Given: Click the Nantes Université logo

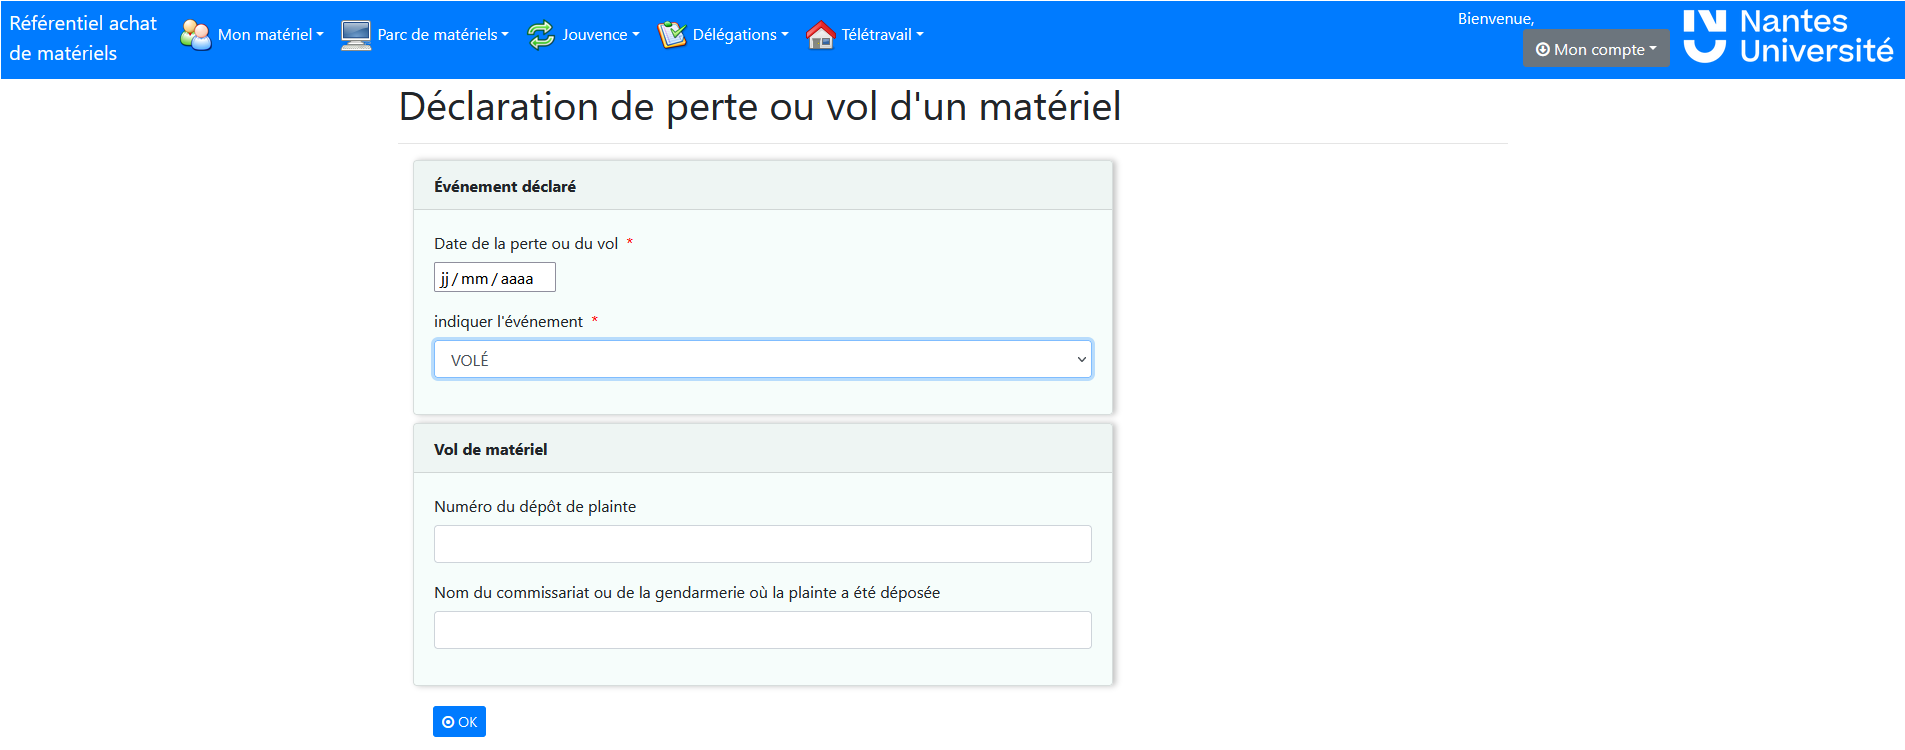Looking at the screenshot, I should [x=1788, y=37].
